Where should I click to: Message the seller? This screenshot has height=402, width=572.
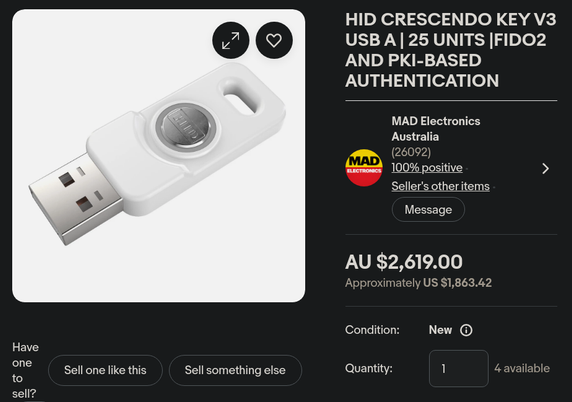pyautogui.click(x=428, y=209)
